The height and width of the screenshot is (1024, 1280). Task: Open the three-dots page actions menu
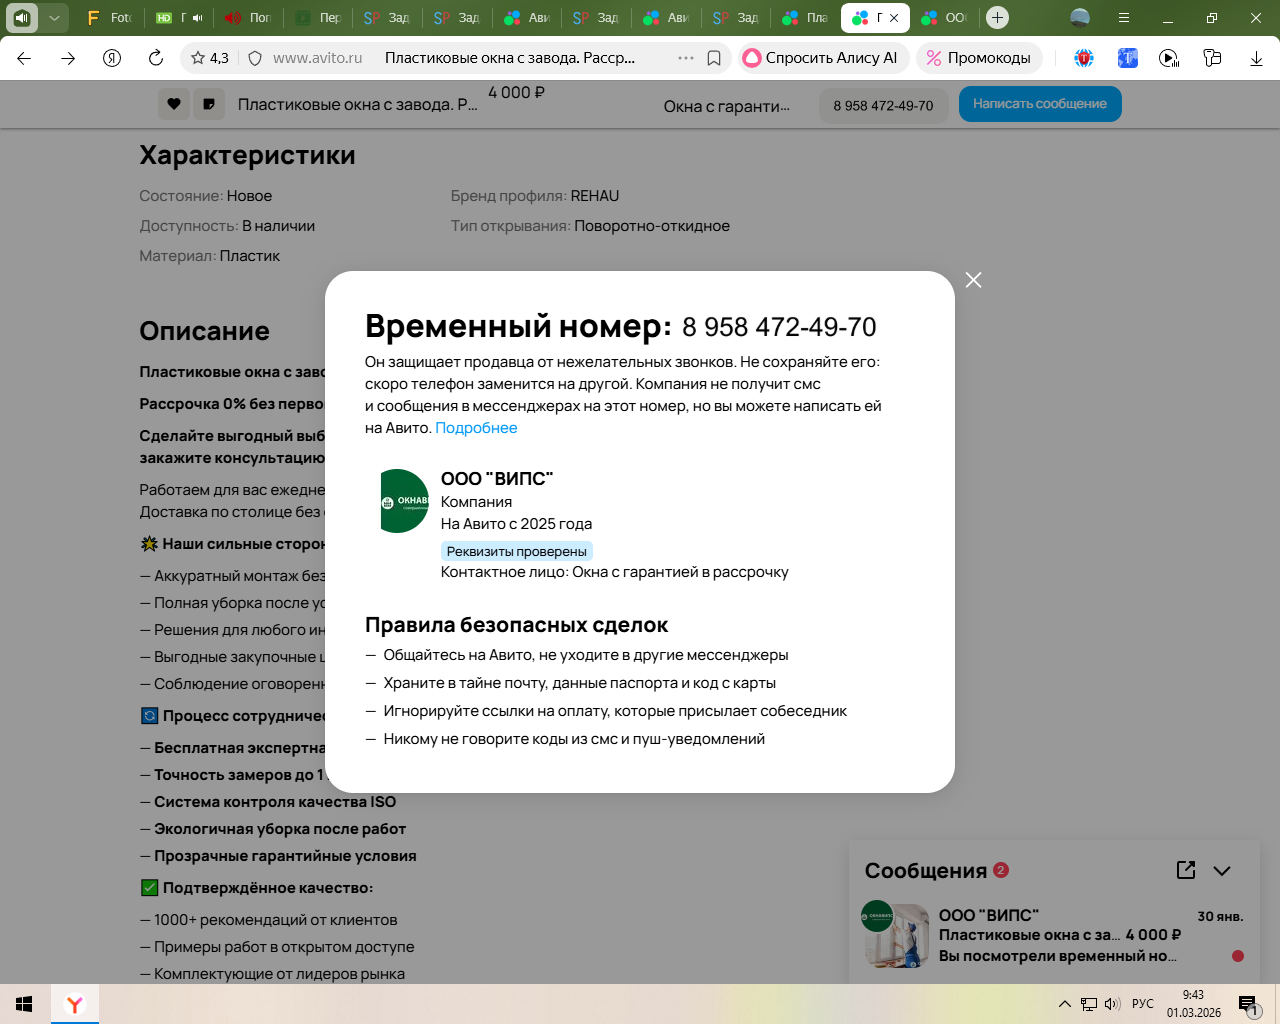(x=686, y=58)
